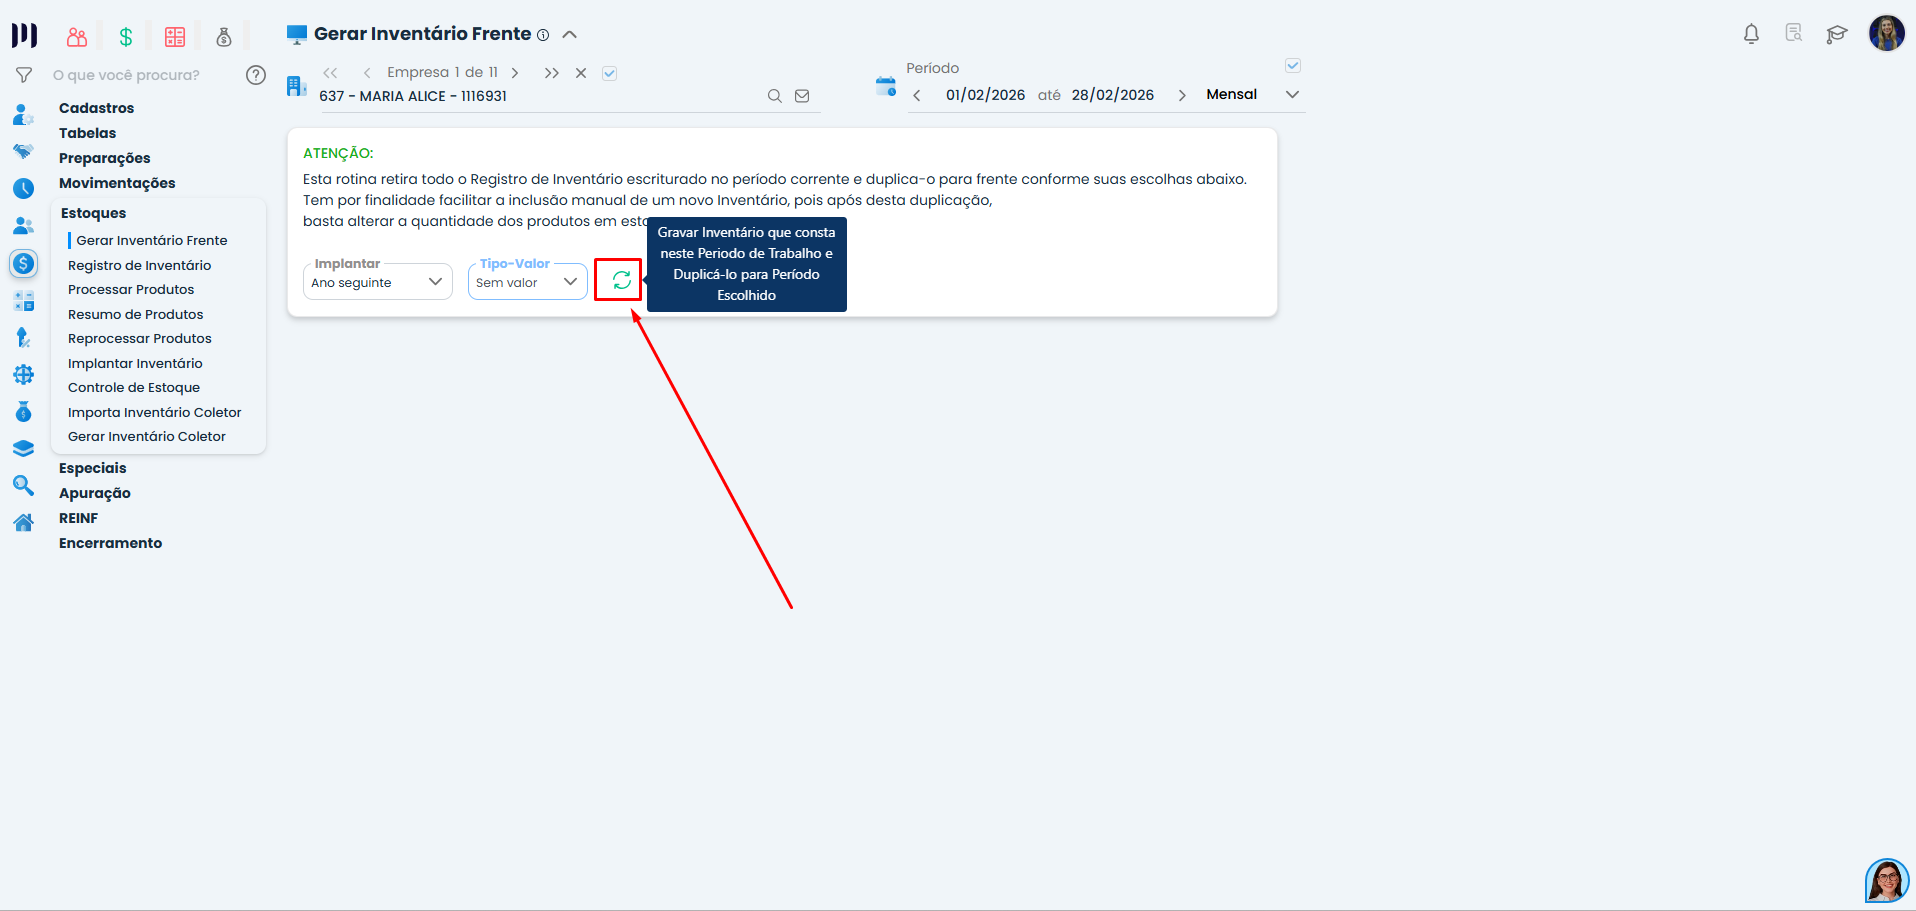The image size is (1916, 911).
Task: Go to next company arrow
Action: 515,73
